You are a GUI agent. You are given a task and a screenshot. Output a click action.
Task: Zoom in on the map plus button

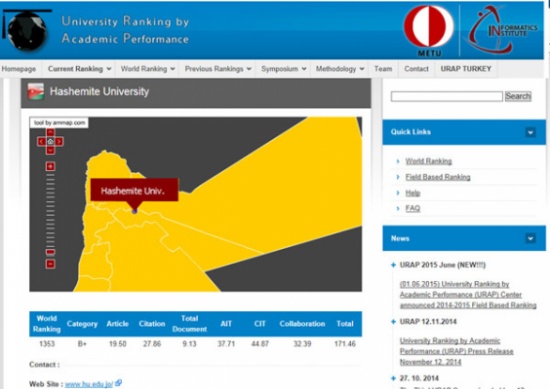pyautogui.click(x=51, y=166)
